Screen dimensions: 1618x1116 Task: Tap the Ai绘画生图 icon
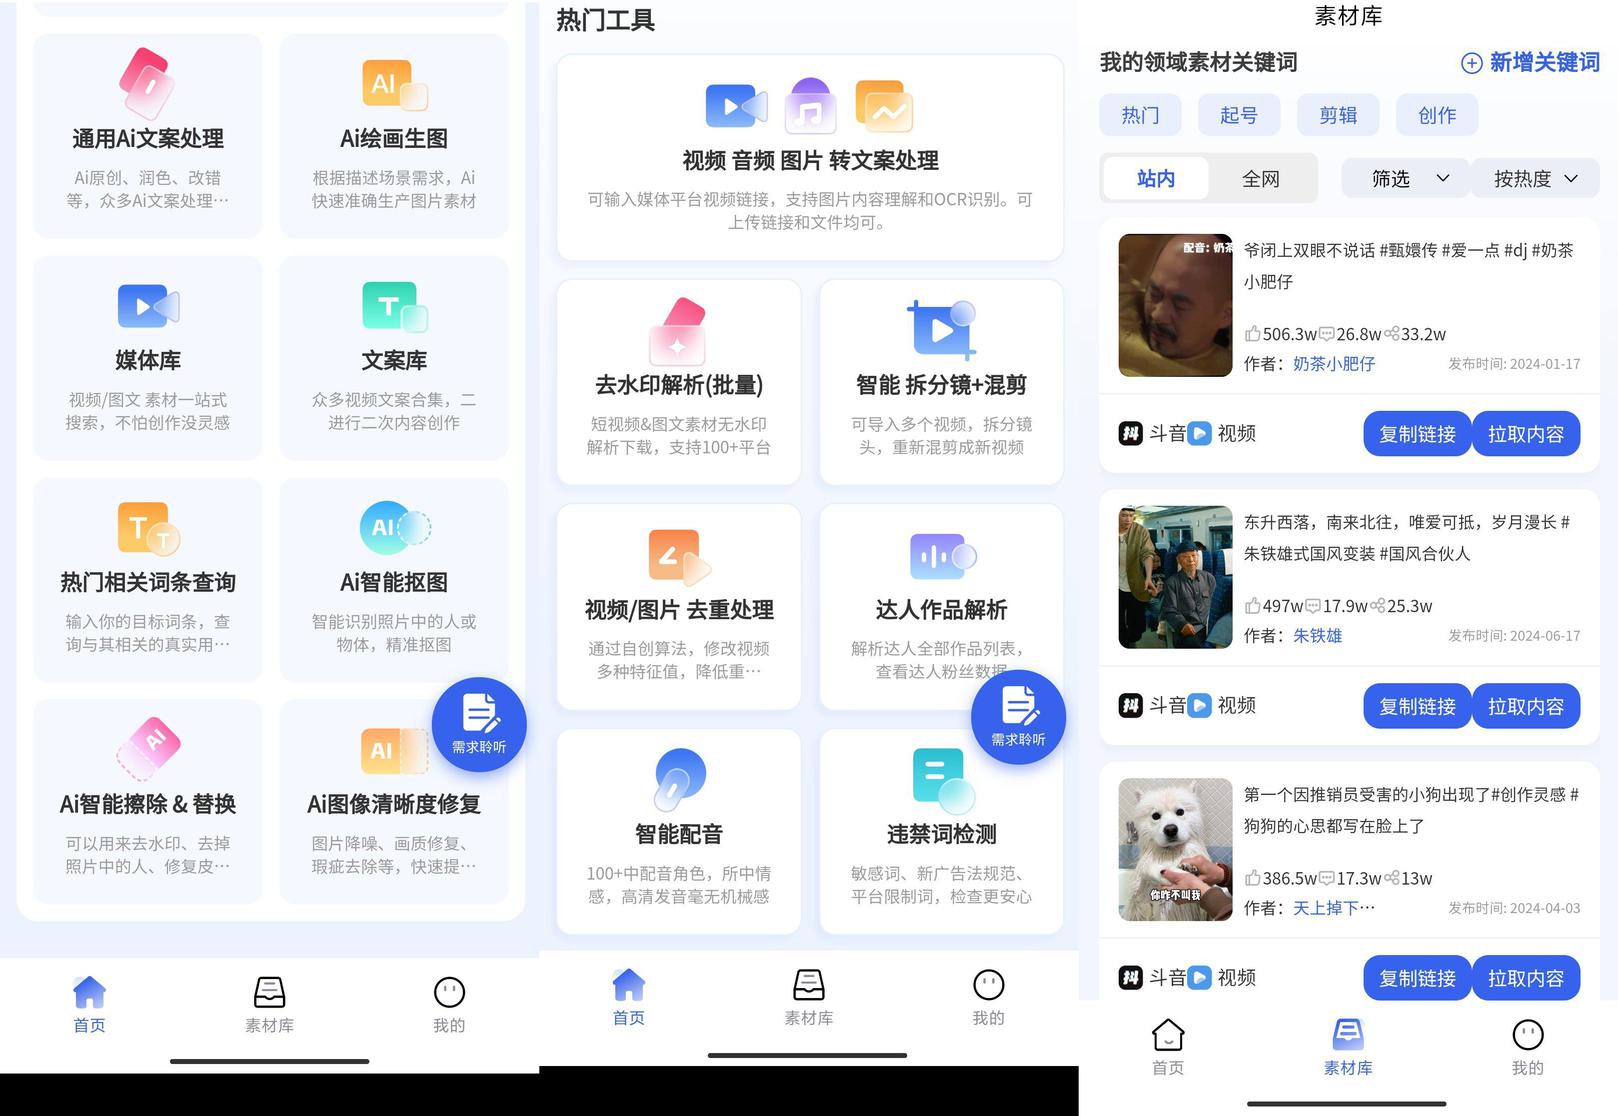click(x=394, y=84)
